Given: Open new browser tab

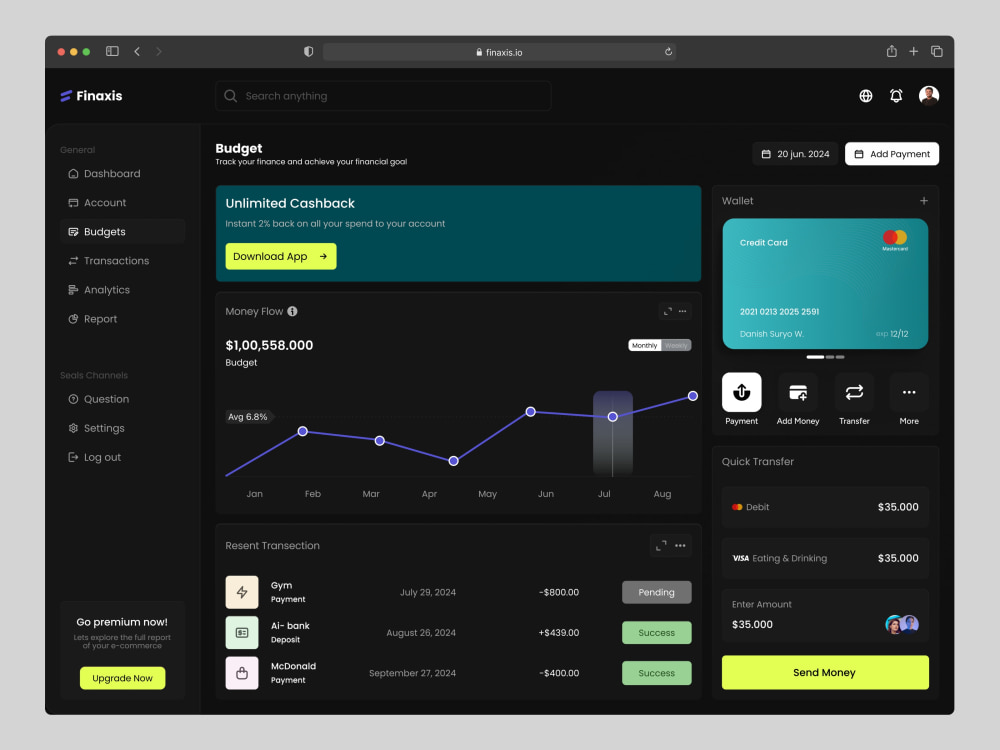Looking at the screenshot, I should pyautogui.click(x=913, y=51).
